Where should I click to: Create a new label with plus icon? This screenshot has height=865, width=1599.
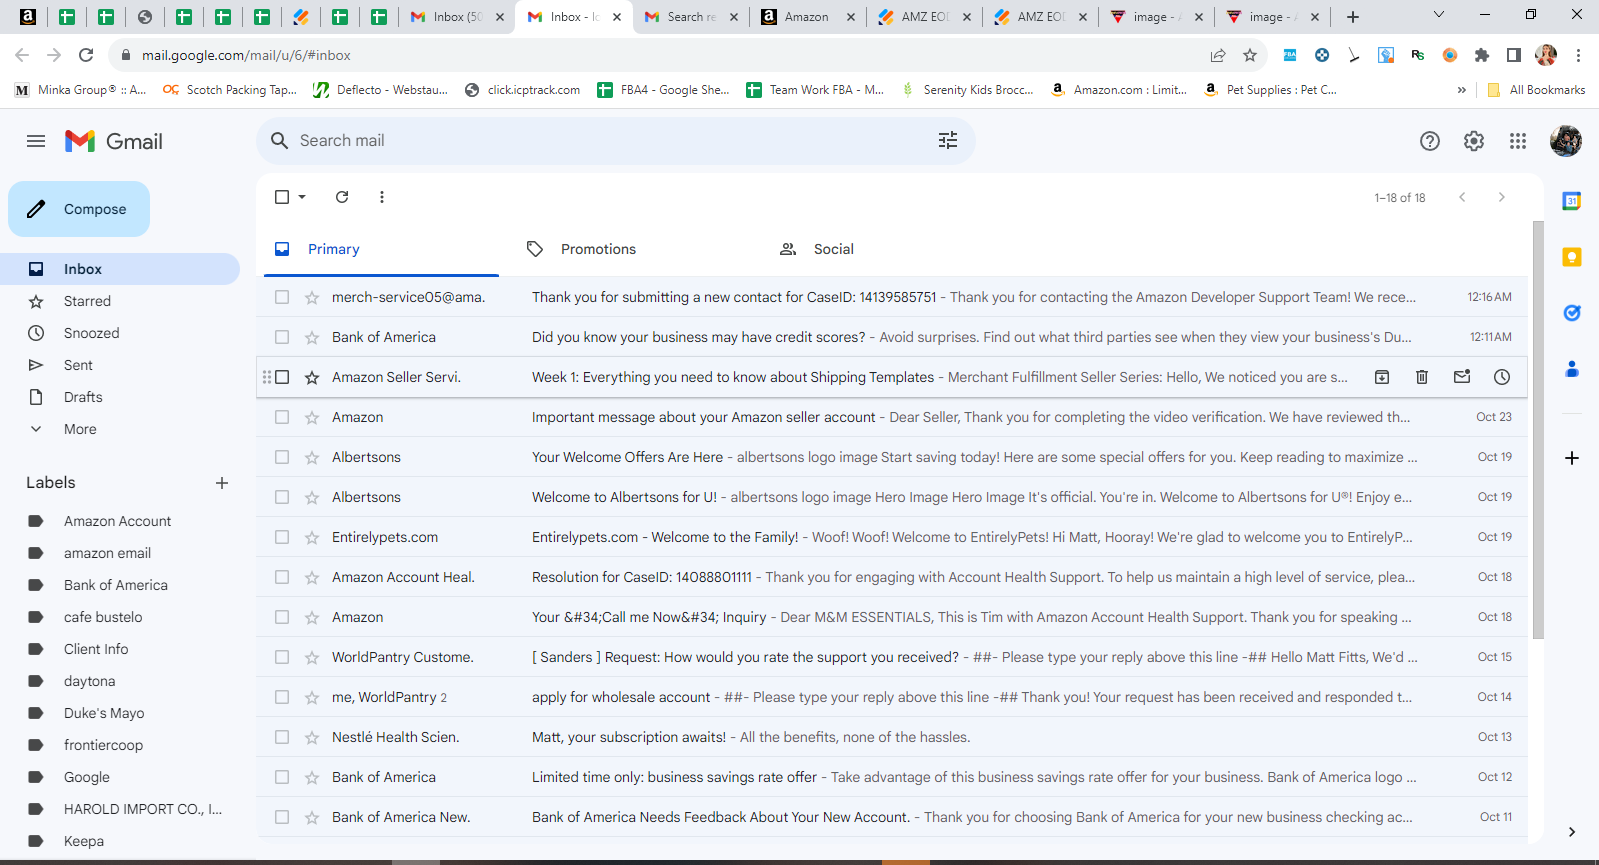[x=222, y=483]
